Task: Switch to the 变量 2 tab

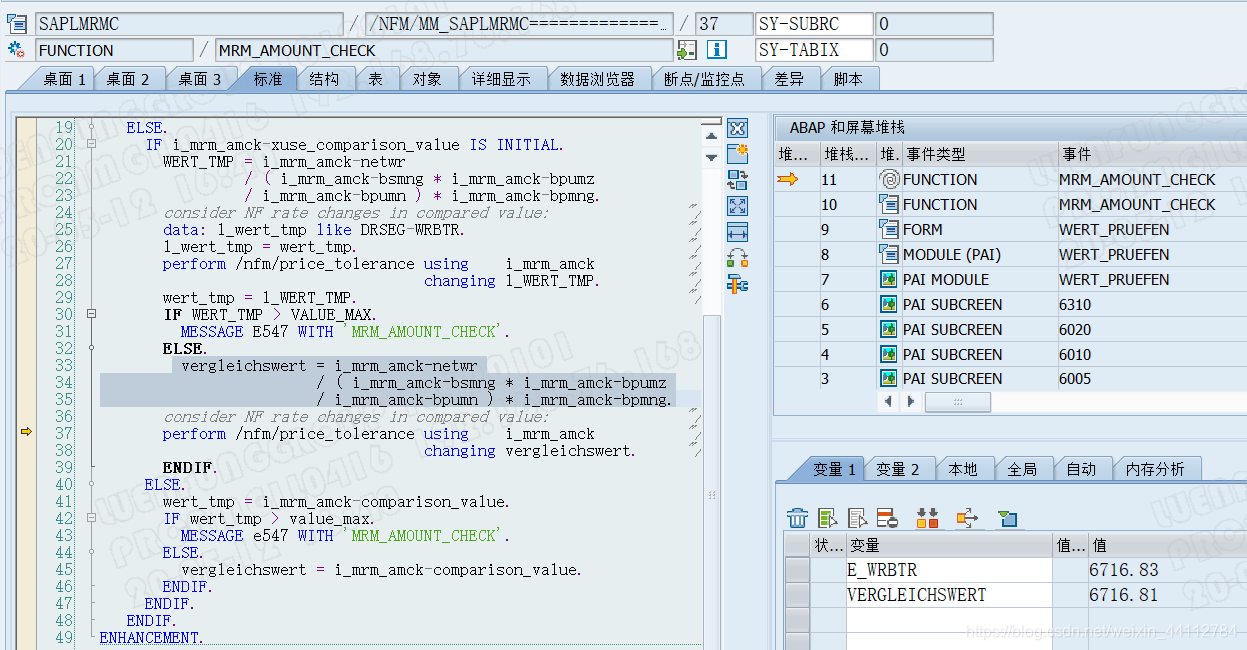Action: (898, 469)
